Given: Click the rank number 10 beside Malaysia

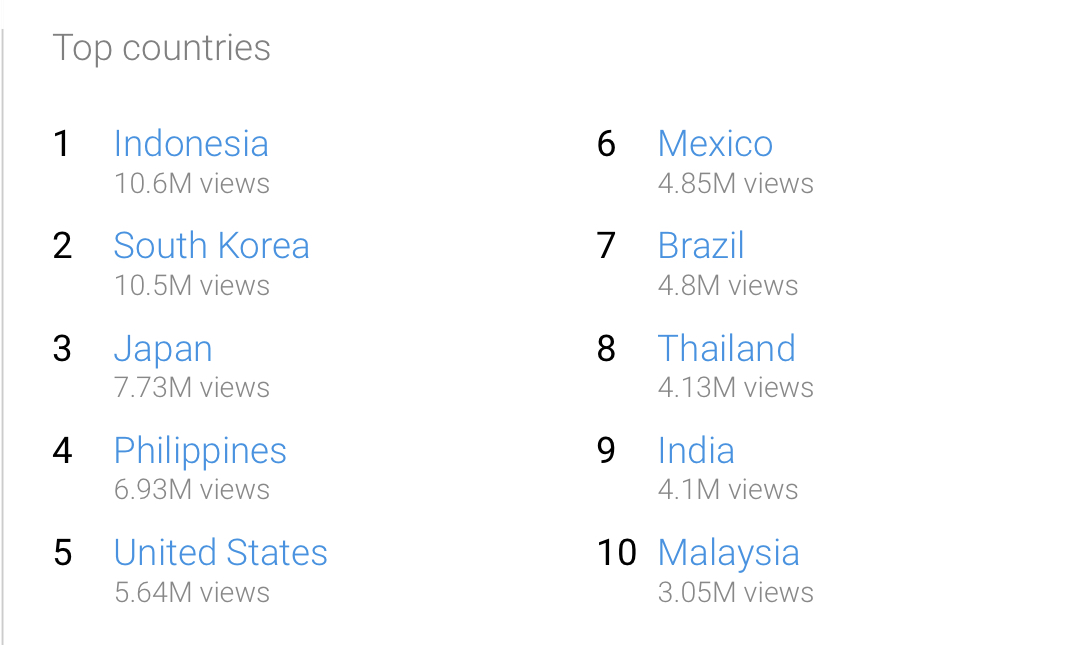Looking at the screenshot, I should coord(617,553).
